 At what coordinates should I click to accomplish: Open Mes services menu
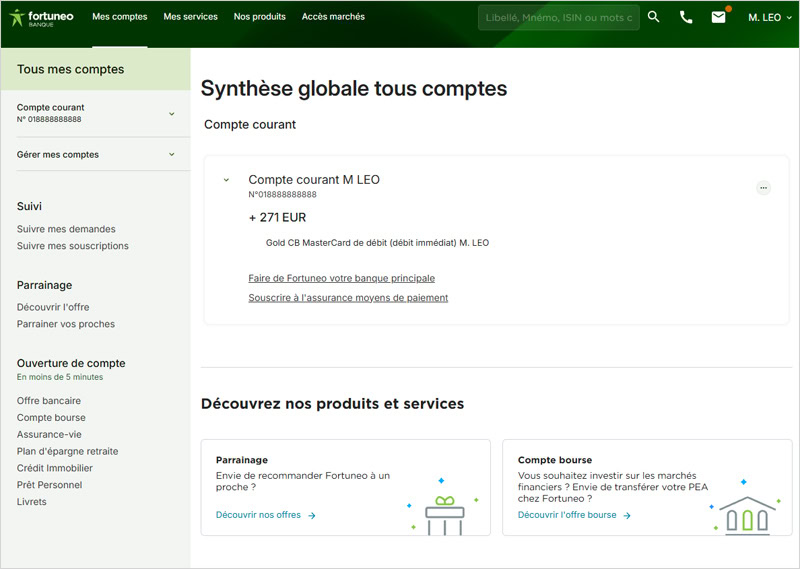[x=190, y=17]
